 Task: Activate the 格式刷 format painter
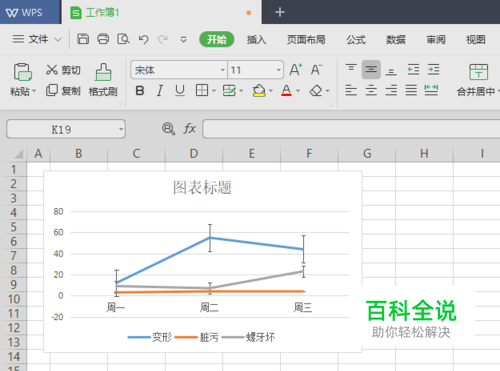coord(103,80)
